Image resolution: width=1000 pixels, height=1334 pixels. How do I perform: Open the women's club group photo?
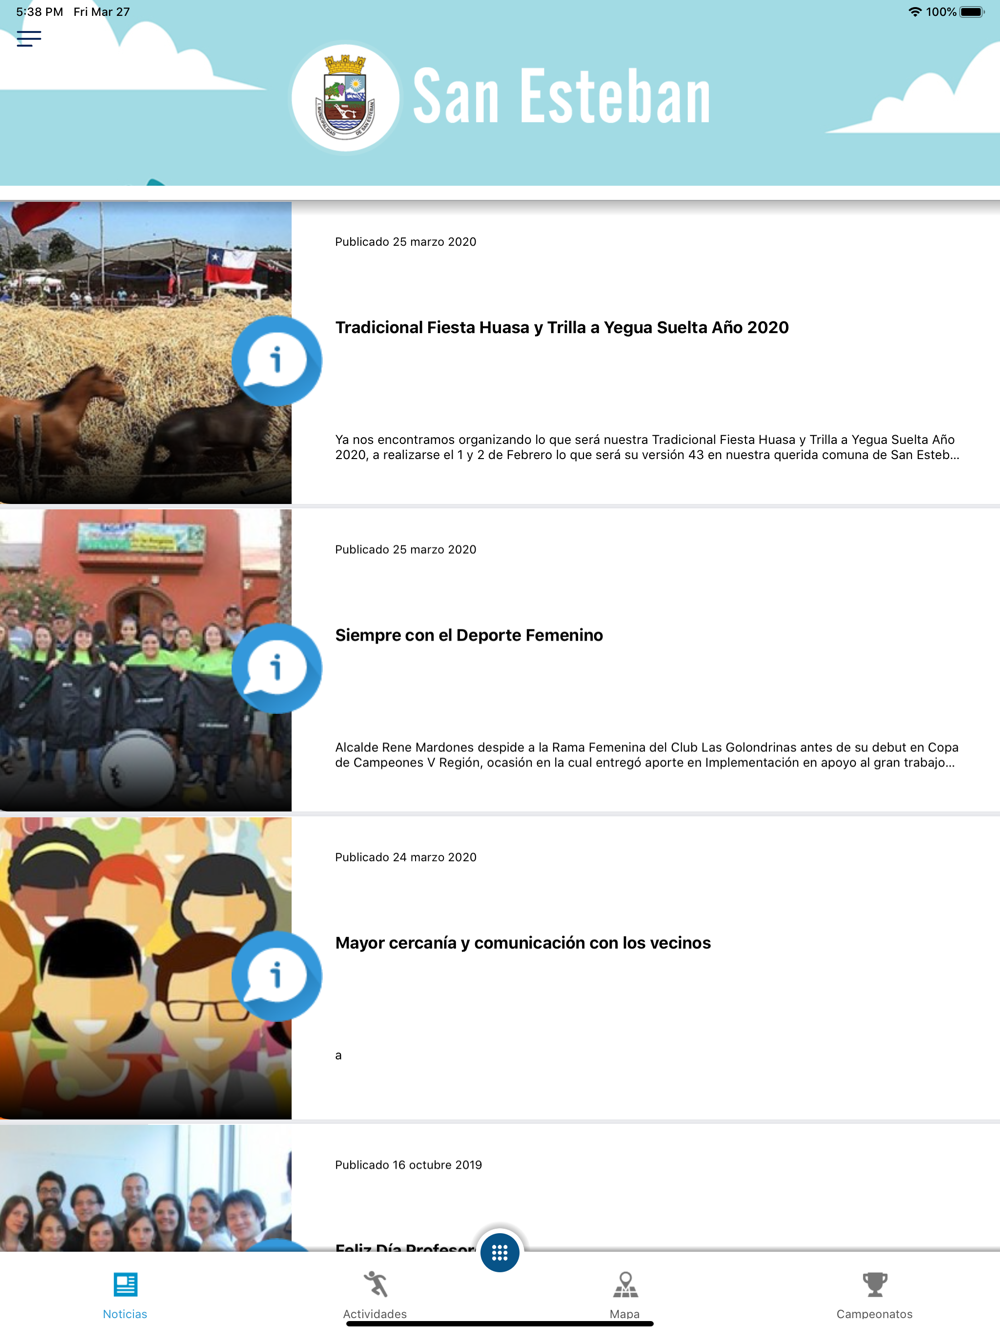click(x=146, y=660)
